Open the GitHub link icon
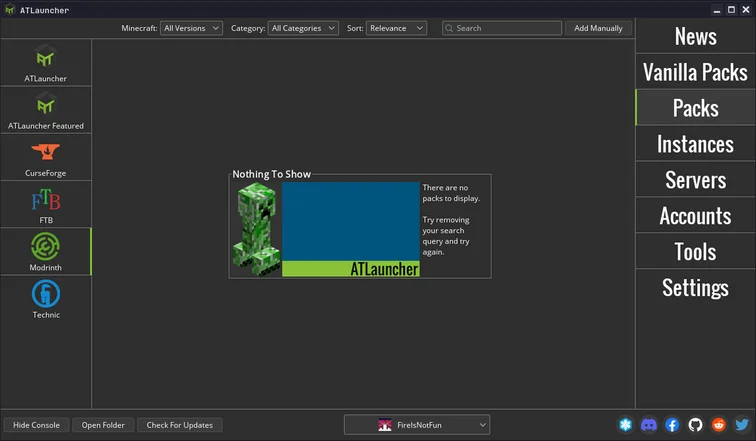The height and width of the screenshot is (441, 756). pos(695,425)
